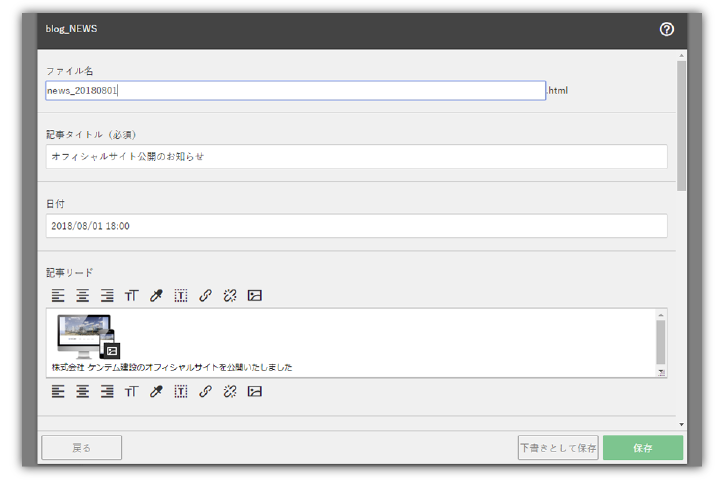720x480 pixels.
Task: Align left in upper lead toolbar
Action: tap(58, 295)
